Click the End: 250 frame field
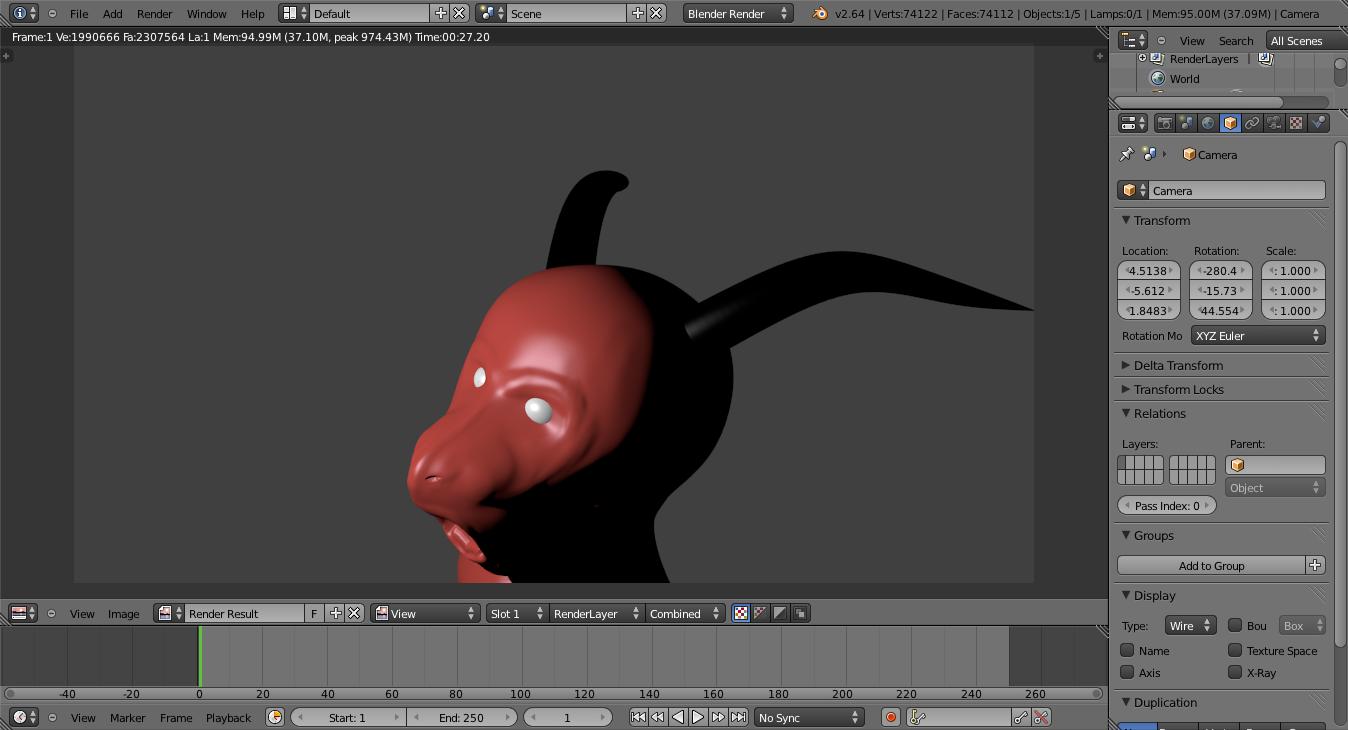This screenshot has width=1348, height=730. (x=461, y=717)
